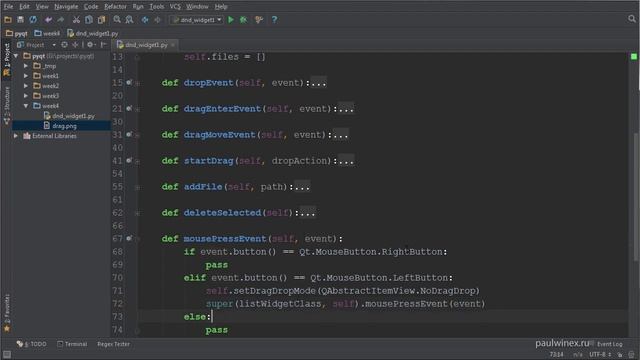The image size is (640, 360).
Task: Expand the folded dropEvent method
Action: (x=138, y=83)
